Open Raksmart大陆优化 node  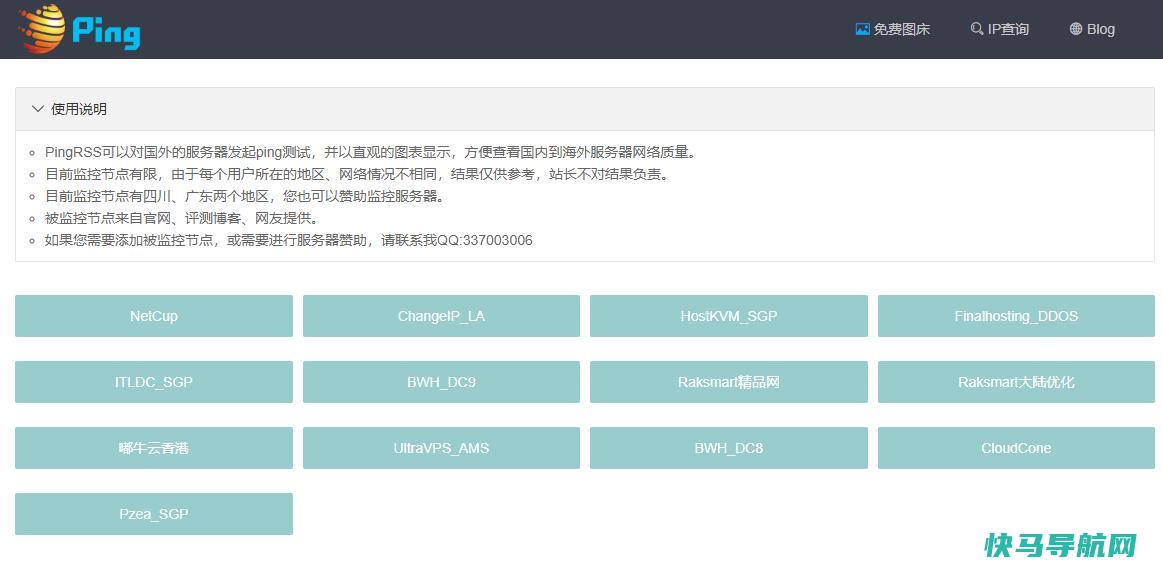(1016, 382)
